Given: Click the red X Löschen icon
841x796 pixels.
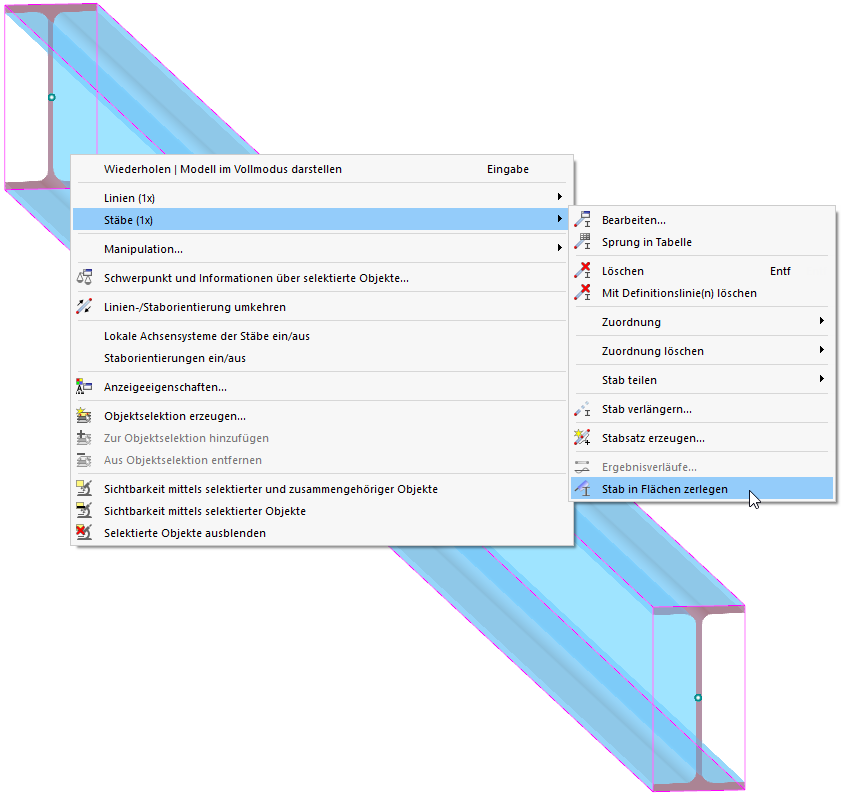Looking at the screenshot, I should point(582,270).
